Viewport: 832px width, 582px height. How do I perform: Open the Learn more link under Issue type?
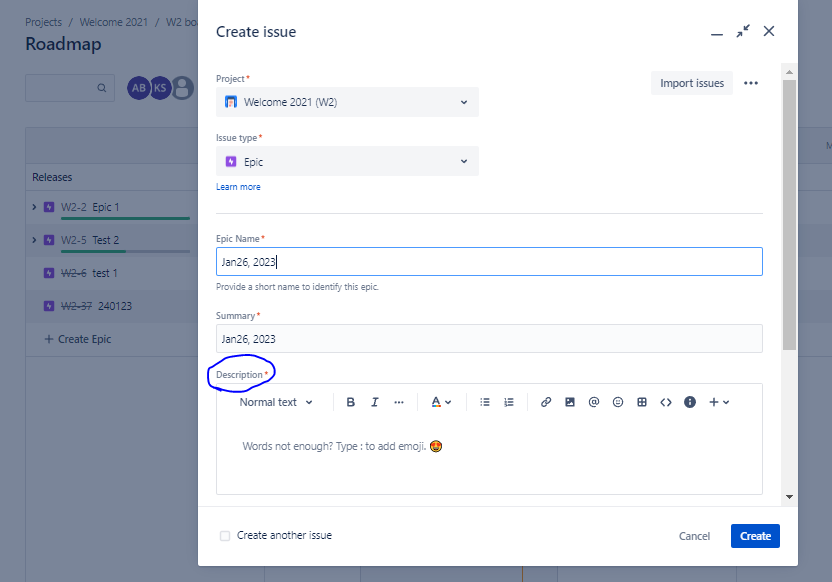point(238,187)
